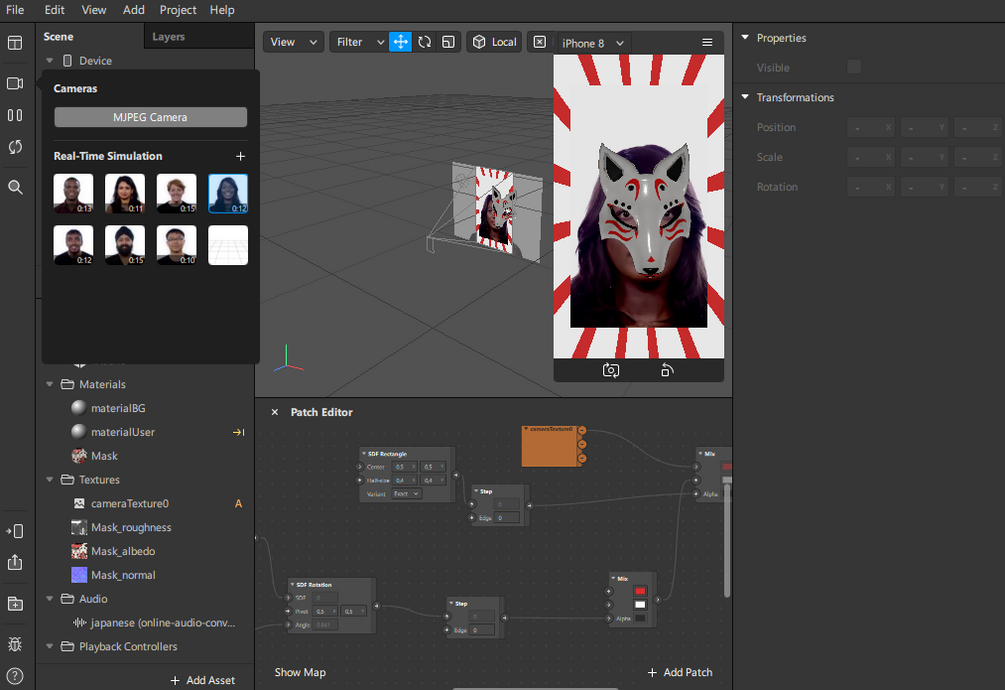
Task: Click Show Map in Patch Editor
Action: 300,672
